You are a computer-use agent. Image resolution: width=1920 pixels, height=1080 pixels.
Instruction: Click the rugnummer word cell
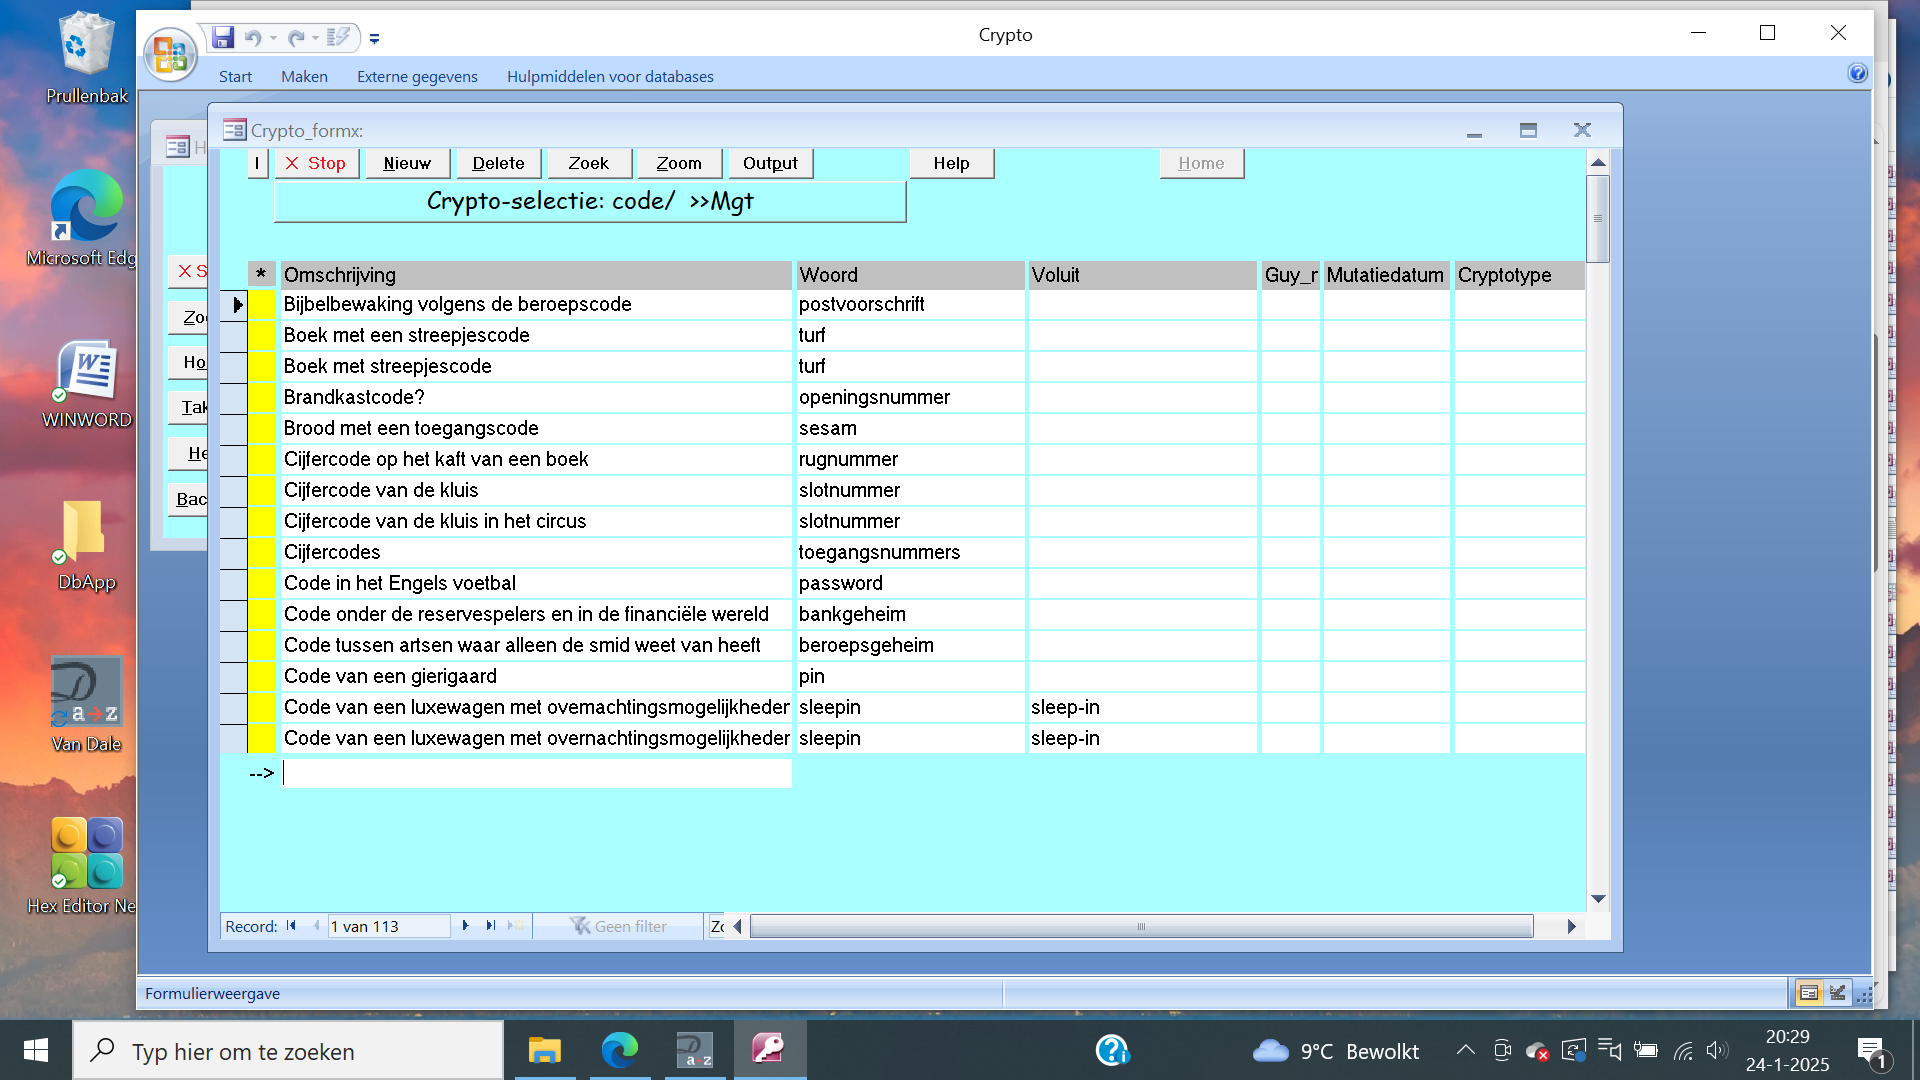[910, 459]
